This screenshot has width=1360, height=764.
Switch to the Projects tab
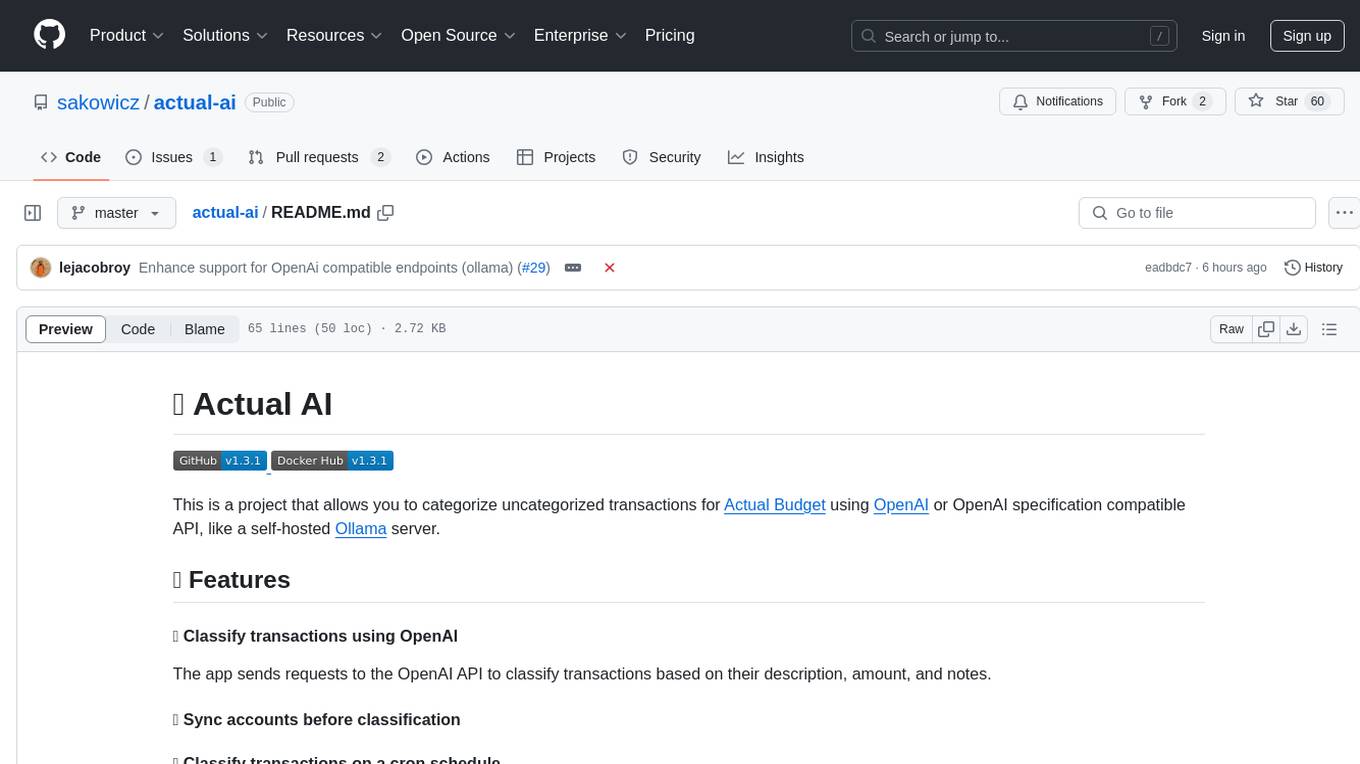(x=556, y=157)
